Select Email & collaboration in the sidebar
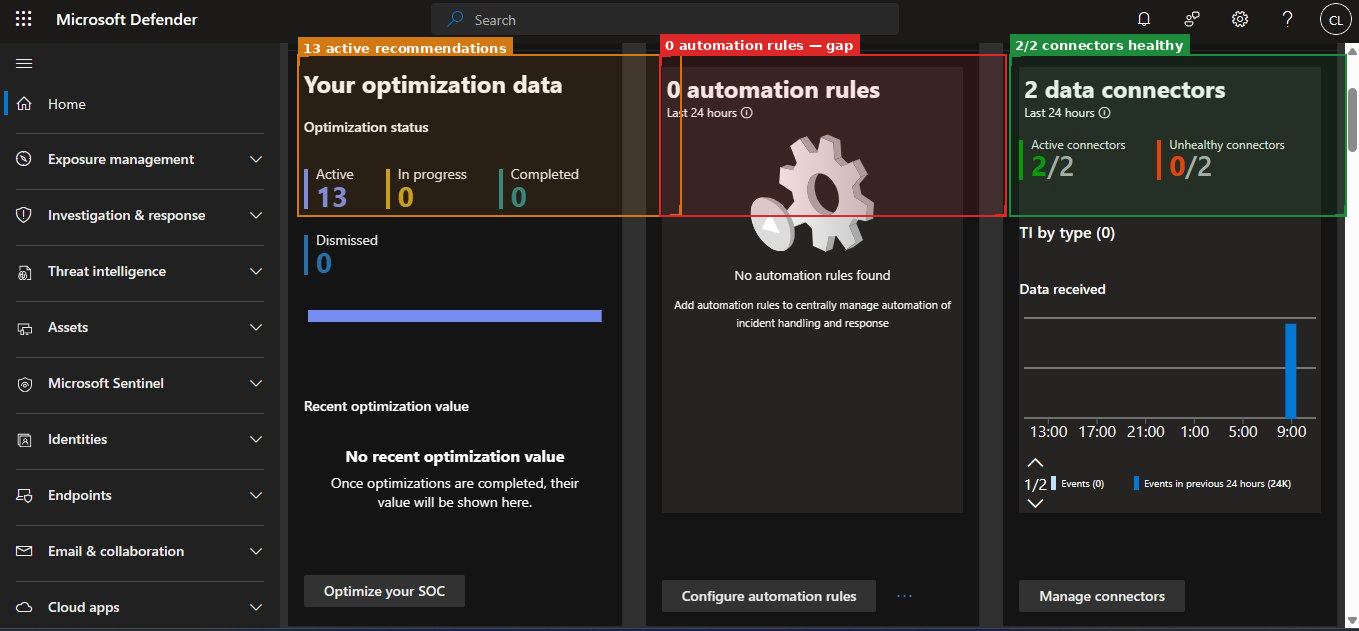1359x631 pixels. (x=115, y=551)
